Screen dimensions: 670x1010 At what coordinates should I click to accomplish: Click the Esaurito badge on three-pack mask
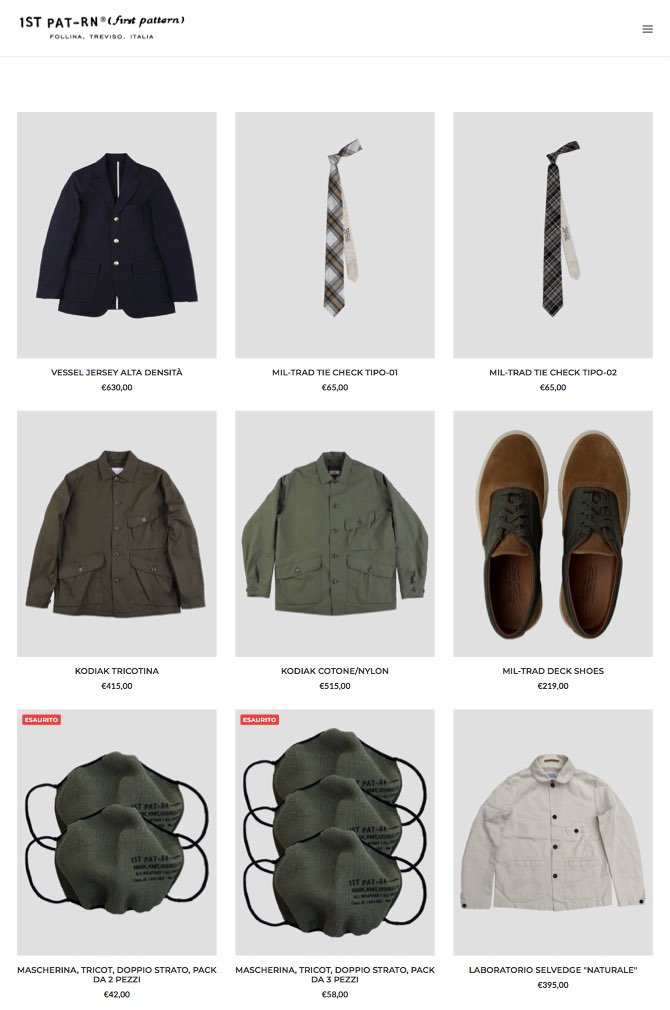[260, 719]
